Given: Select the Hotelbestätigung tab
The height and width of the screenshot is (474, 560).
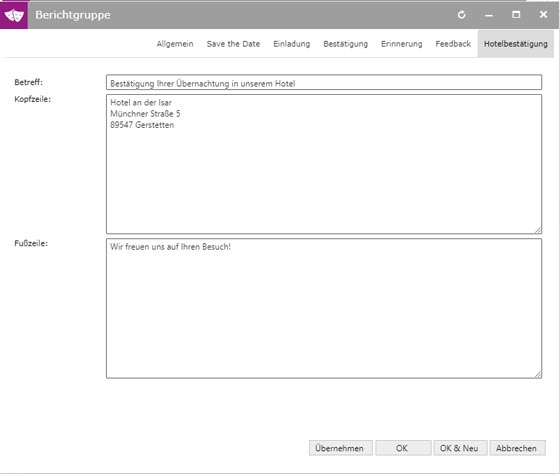Looking at the screenshot, I should [x=516, y=44].
